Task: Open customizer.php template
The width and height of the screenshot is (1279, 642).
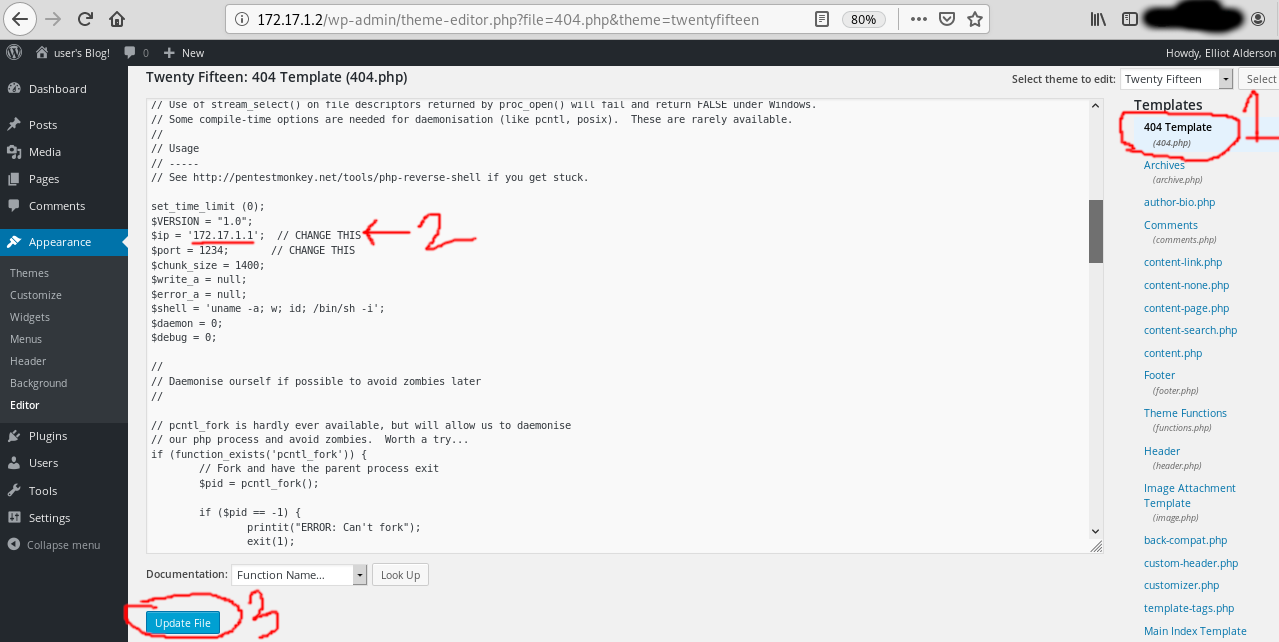Action: tap(1182, 585)
